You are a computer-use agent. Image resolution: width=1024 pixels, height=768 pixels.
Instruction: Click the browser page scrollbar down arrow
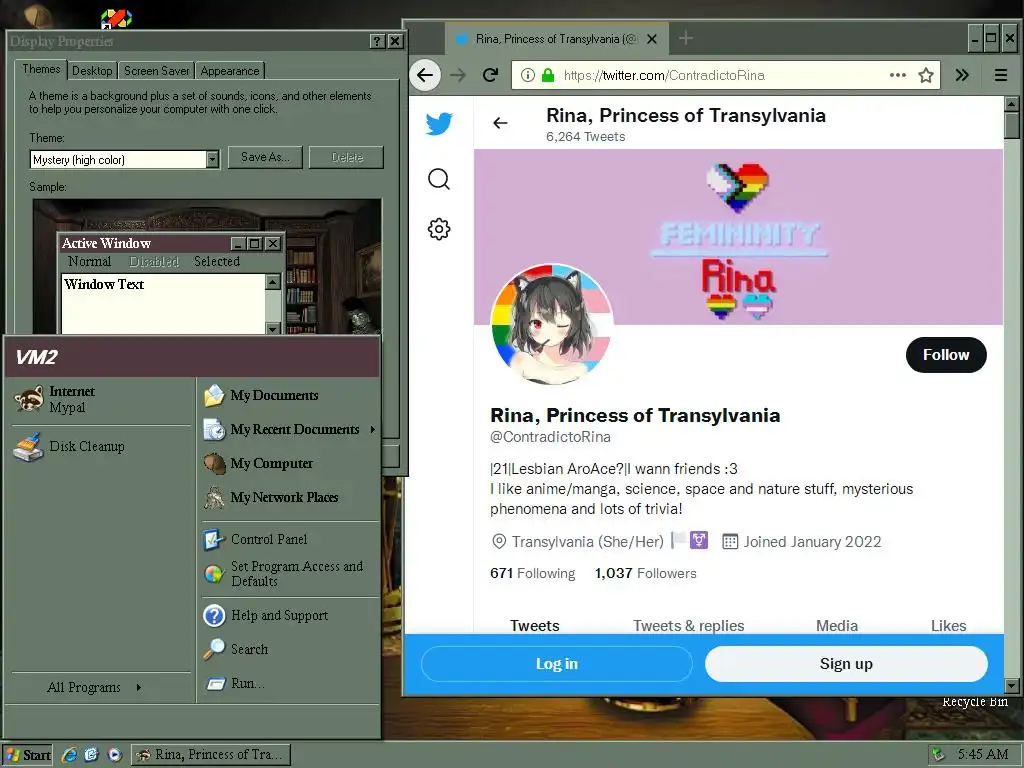click(x=1012, y=686)
